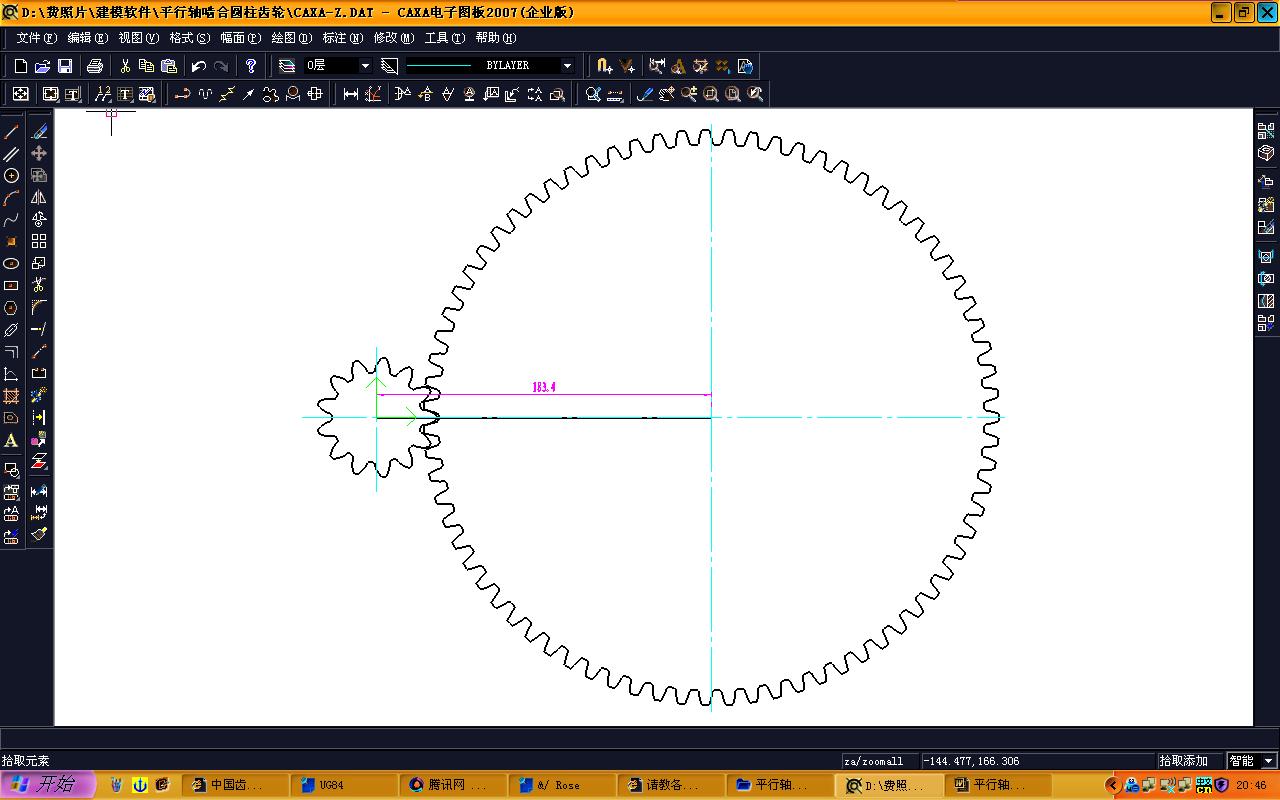Select the Circle drawing tool
1280x800 pixels.
12,176
